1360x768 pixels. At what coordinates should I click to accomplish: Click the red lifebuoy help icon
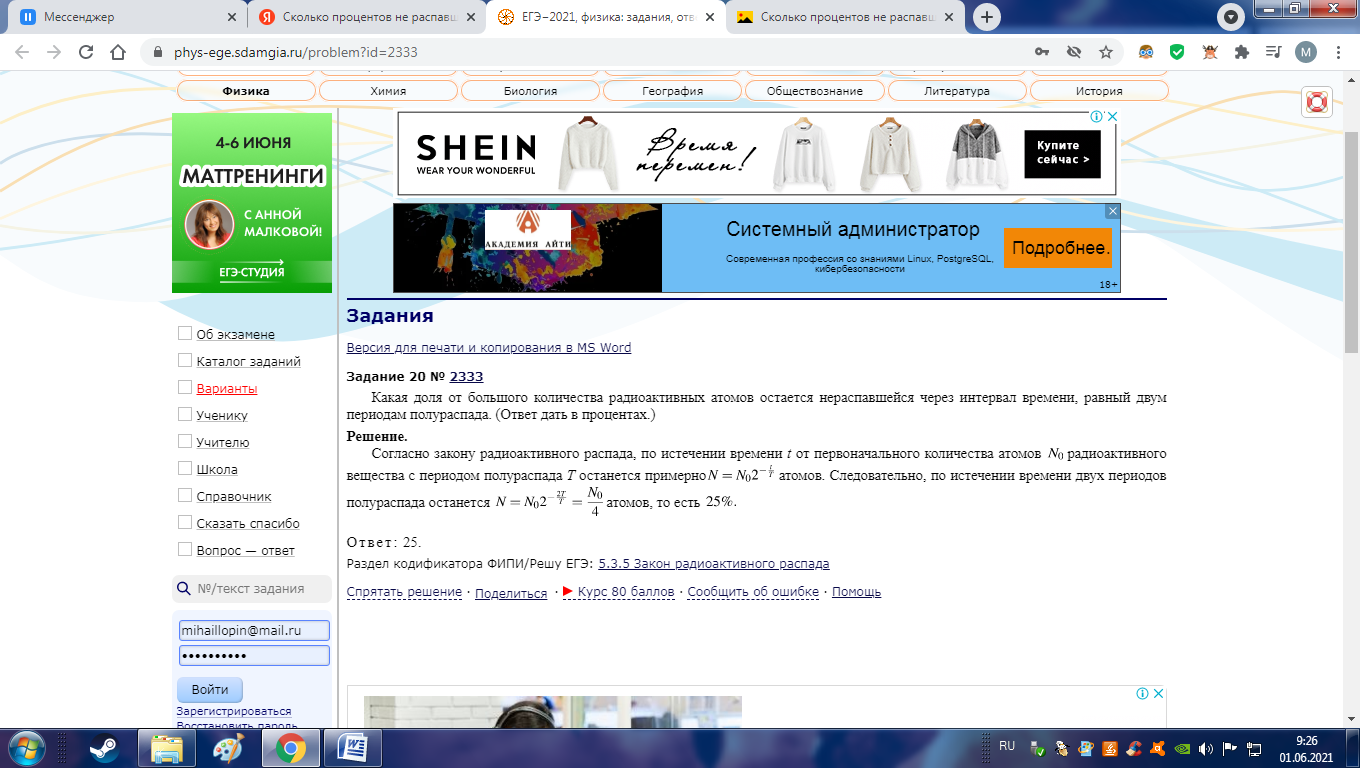coord(1316,101)
